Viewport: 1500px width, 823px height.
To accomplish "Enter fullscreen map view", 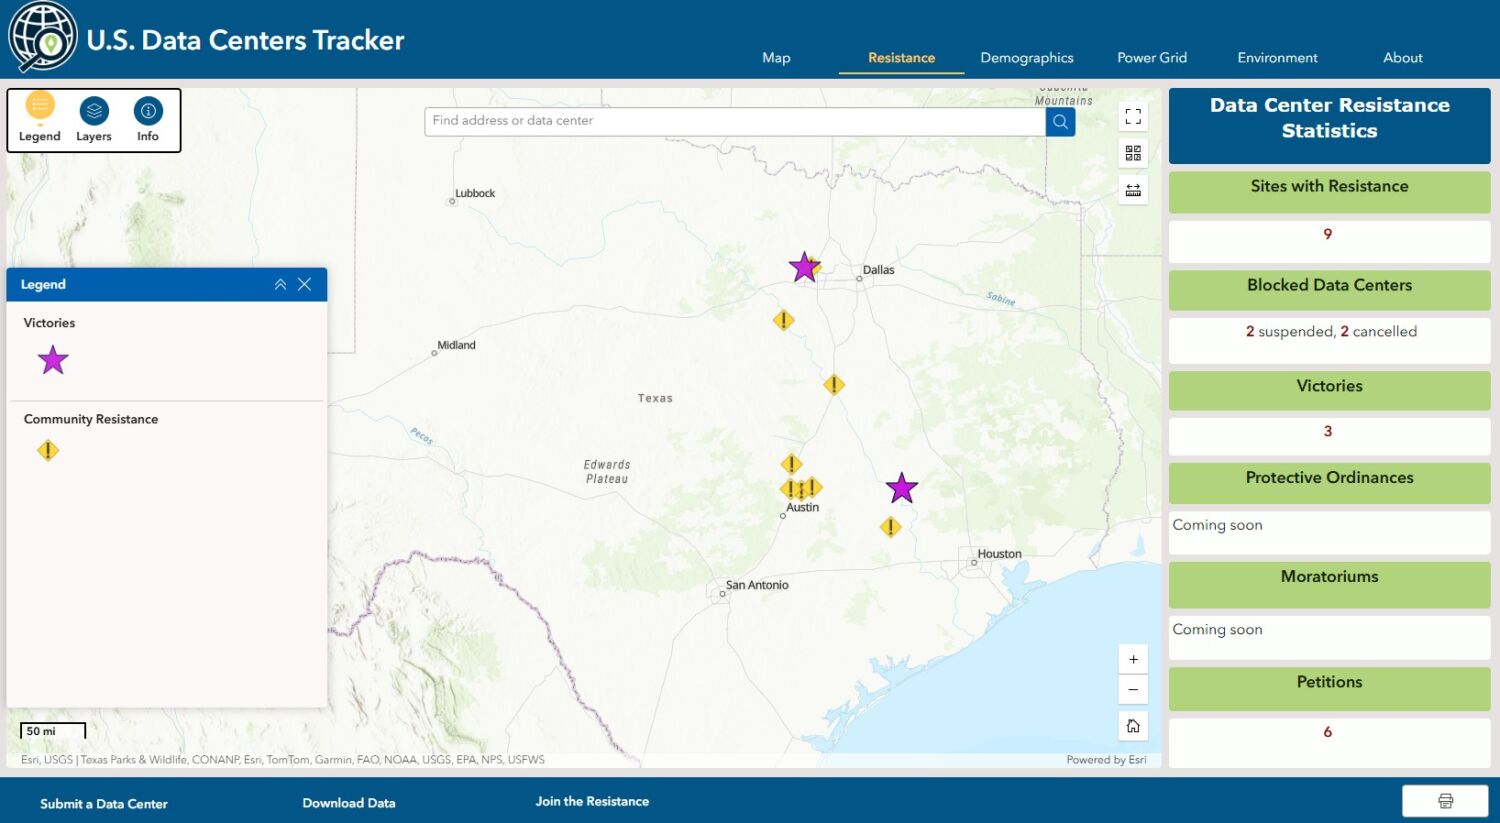I will tap(1133, 117).
